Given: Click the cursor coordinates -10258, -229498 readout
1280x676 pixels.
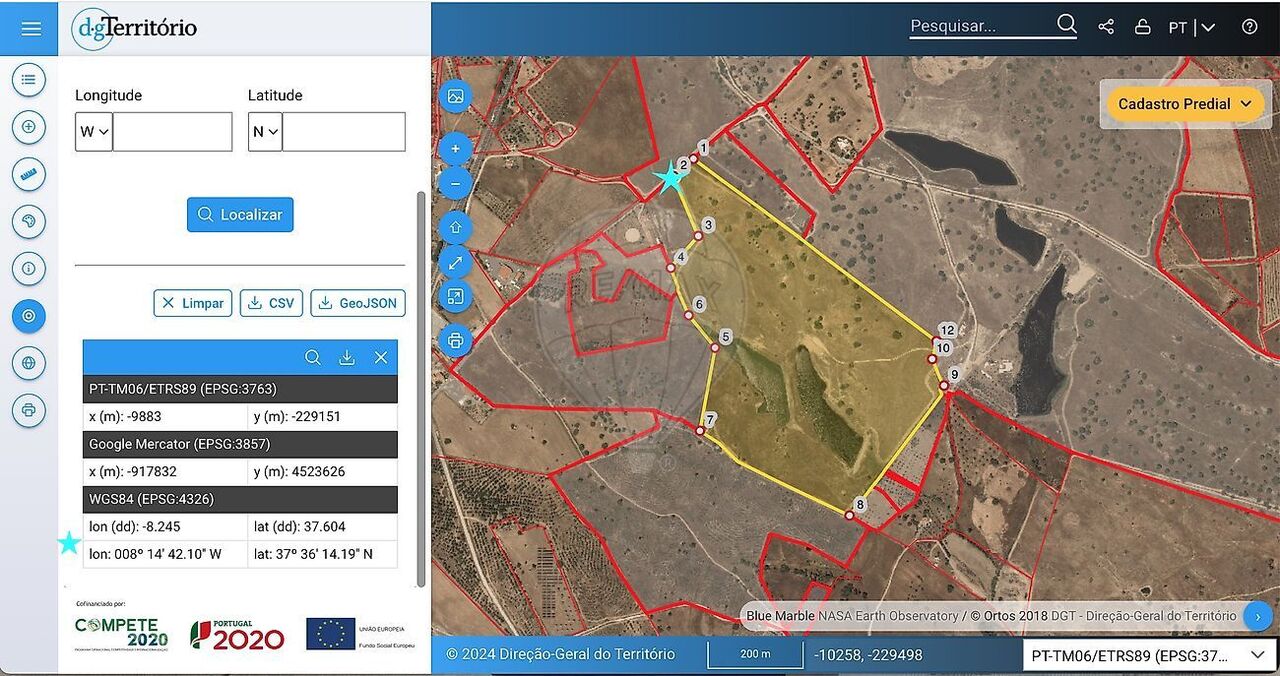Looking at the screenshot, I should pyautogui.click(x=868, y=655).
